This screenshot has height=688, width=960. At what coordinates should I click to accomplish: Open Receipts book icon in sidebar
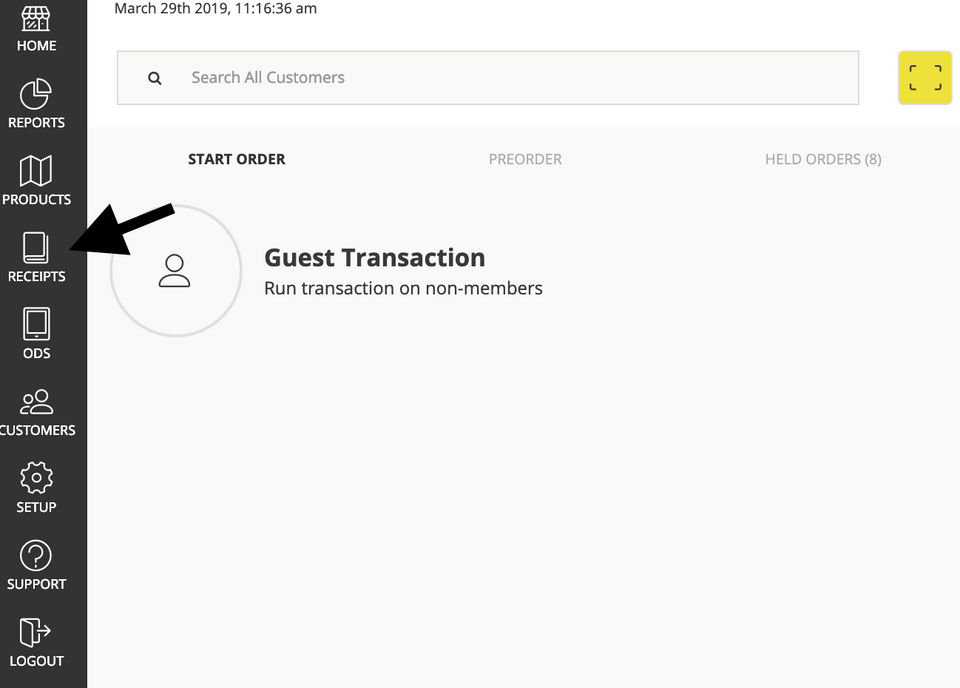[x=36, y=248]
